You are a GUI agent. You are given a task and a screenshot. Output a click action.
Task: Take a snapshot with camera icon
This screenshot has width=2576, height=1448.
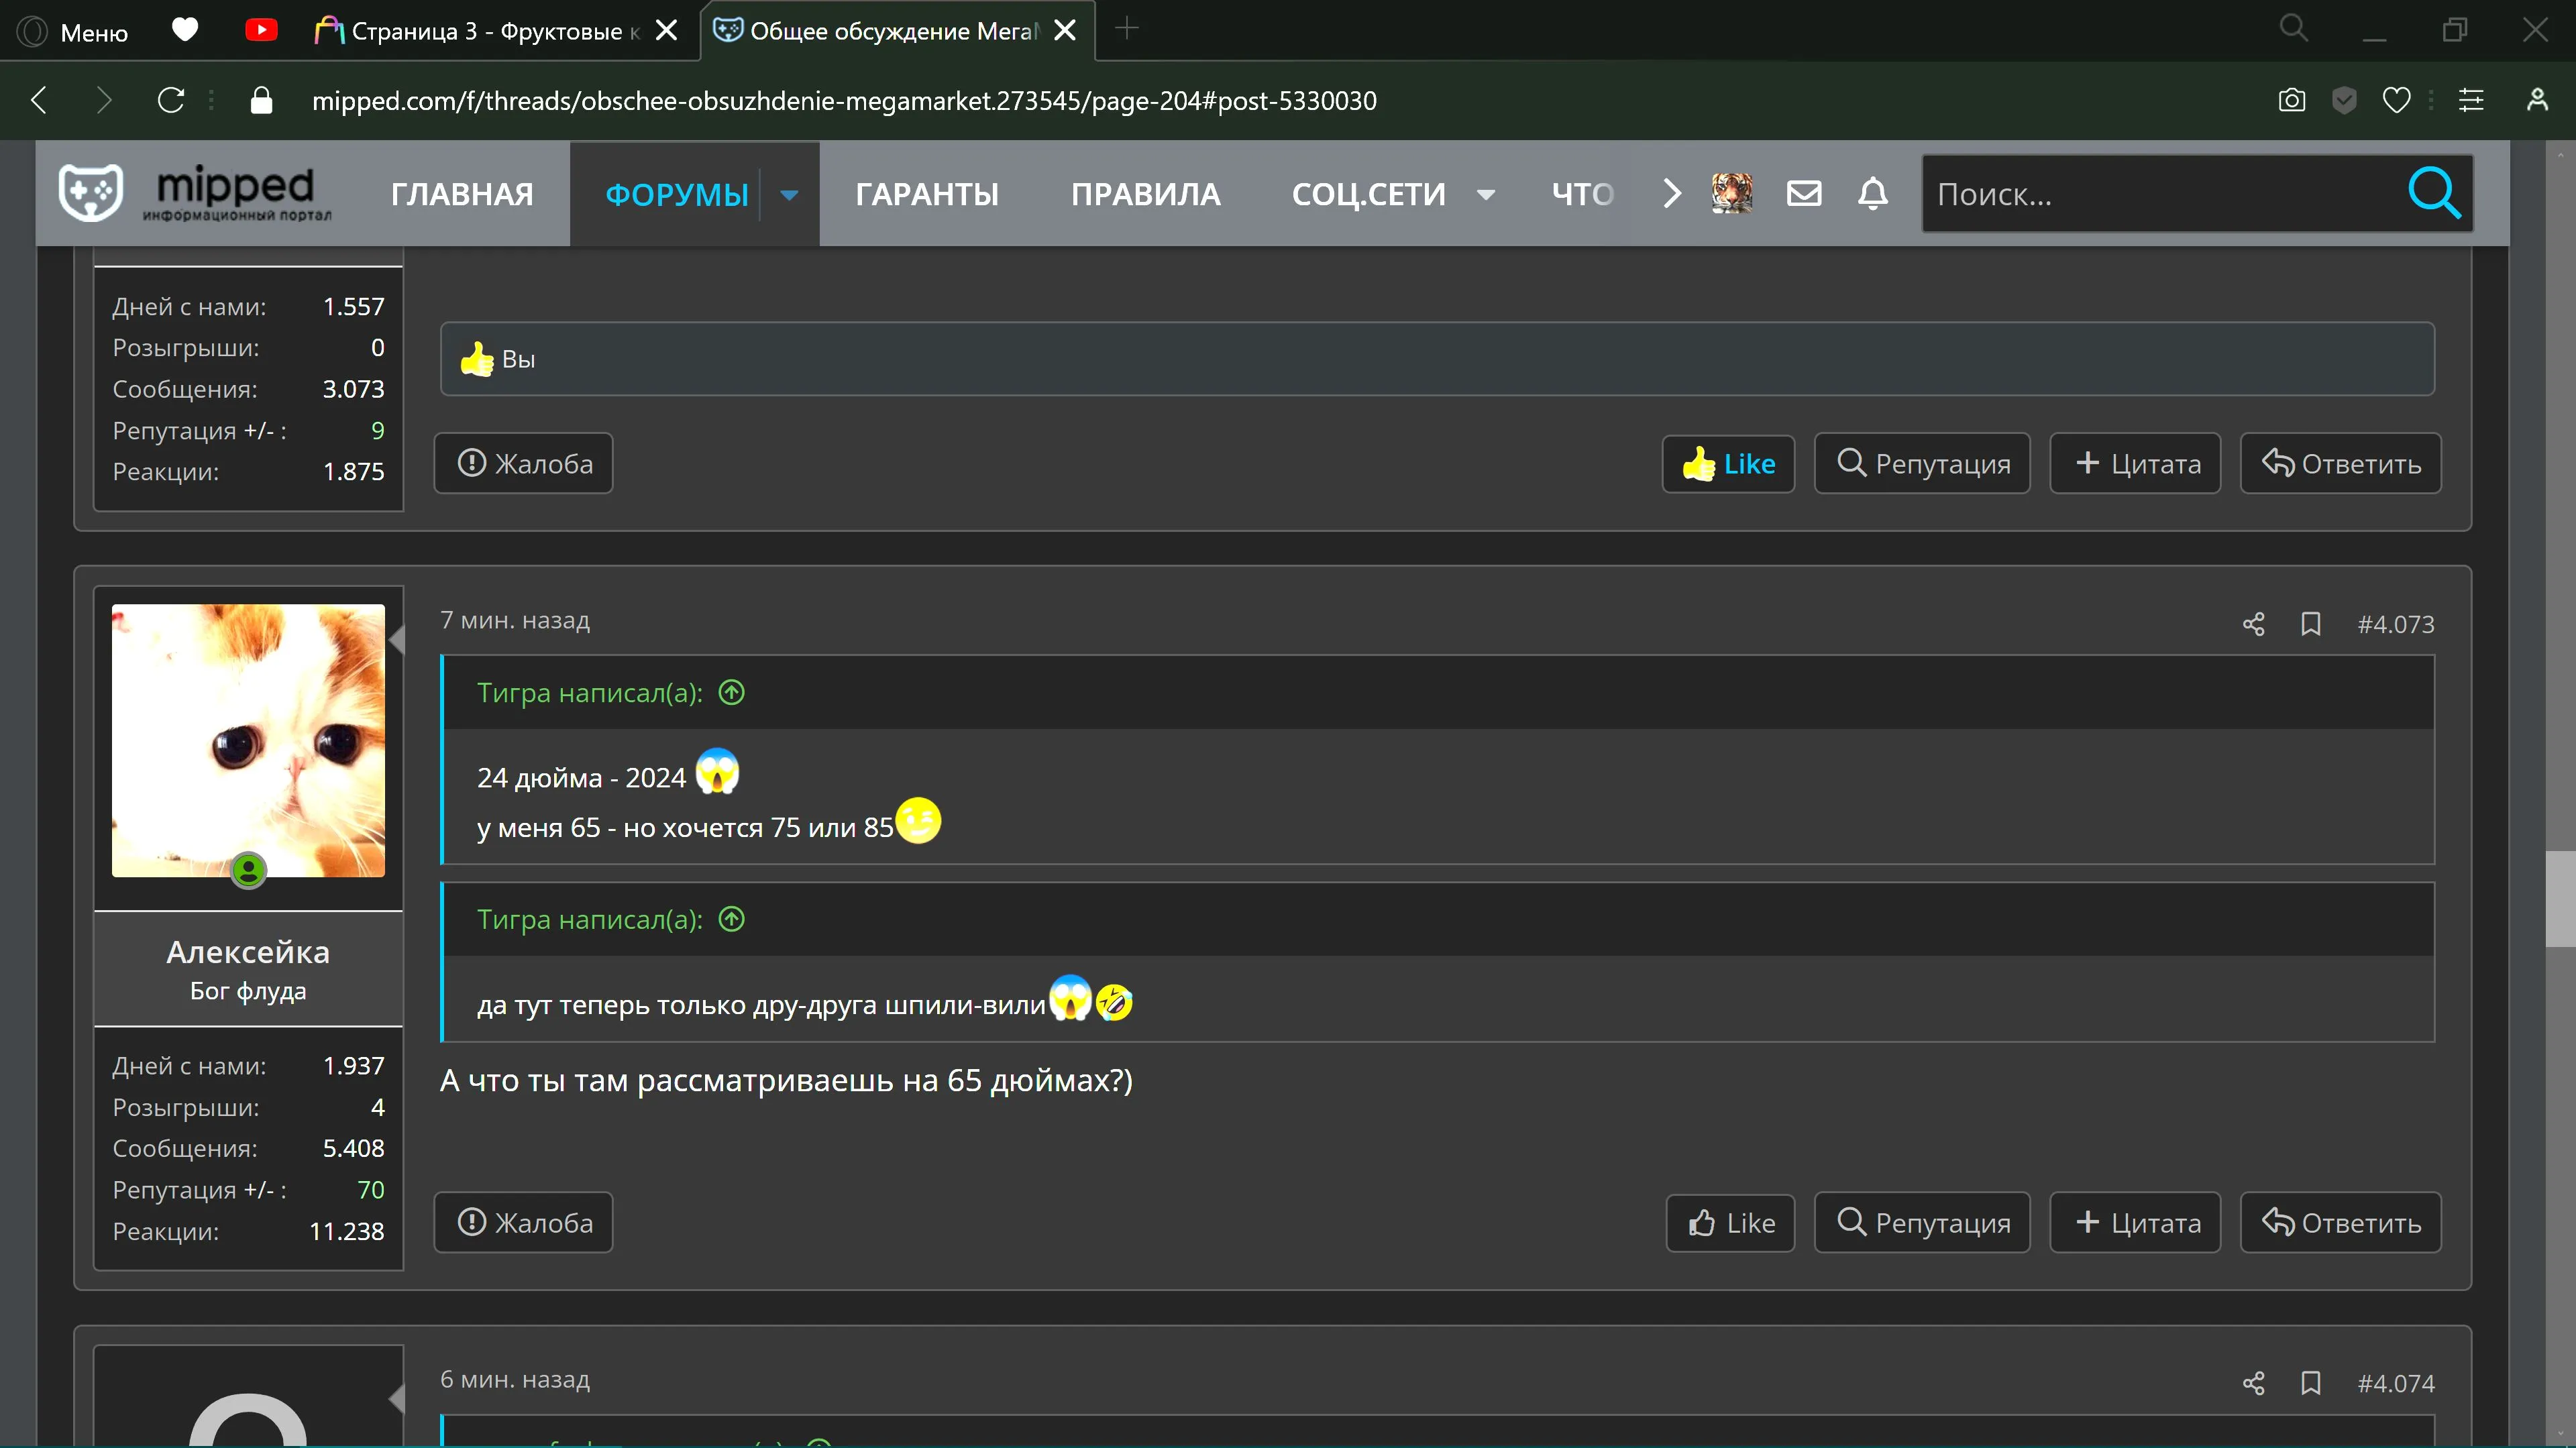[x=2292, y=100]
